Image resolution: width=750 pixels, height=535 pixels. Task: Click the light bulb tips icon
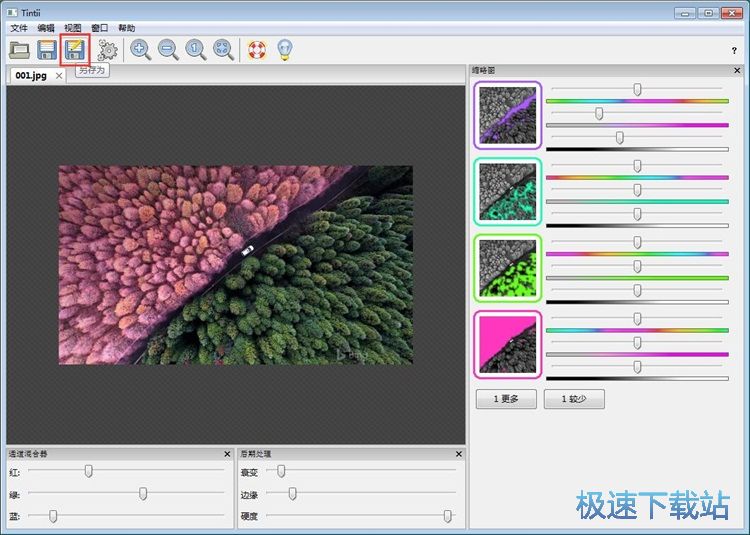pos(285,49)
